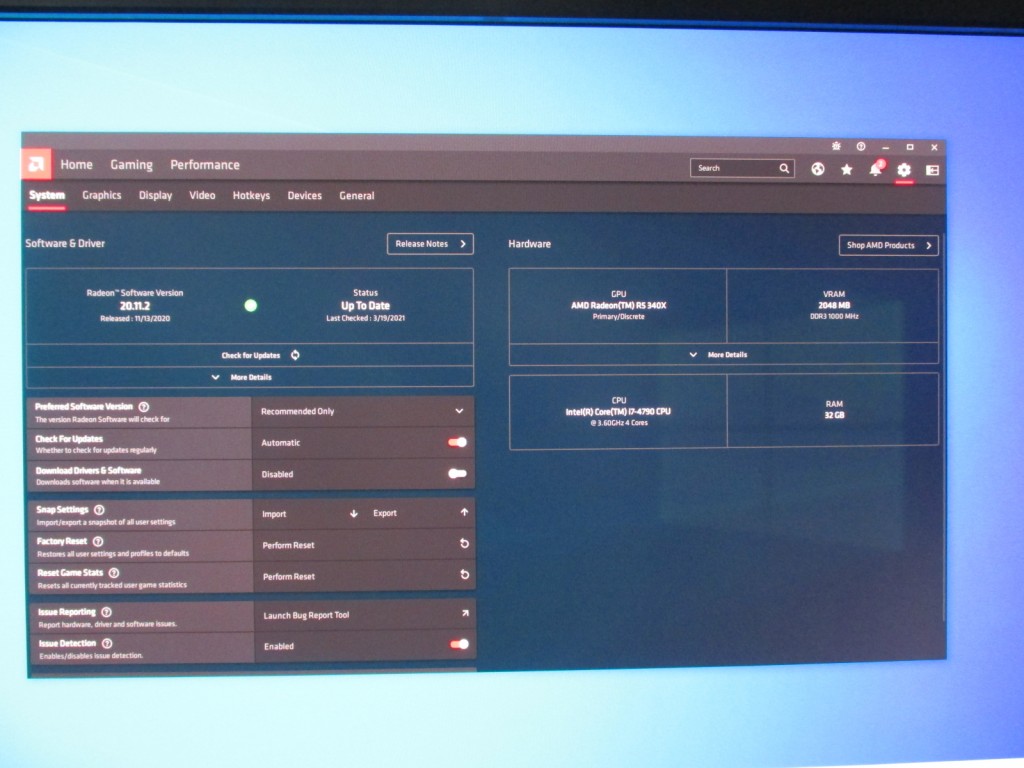Select the Video sub-tab
1024x768 pixels.
202,195
